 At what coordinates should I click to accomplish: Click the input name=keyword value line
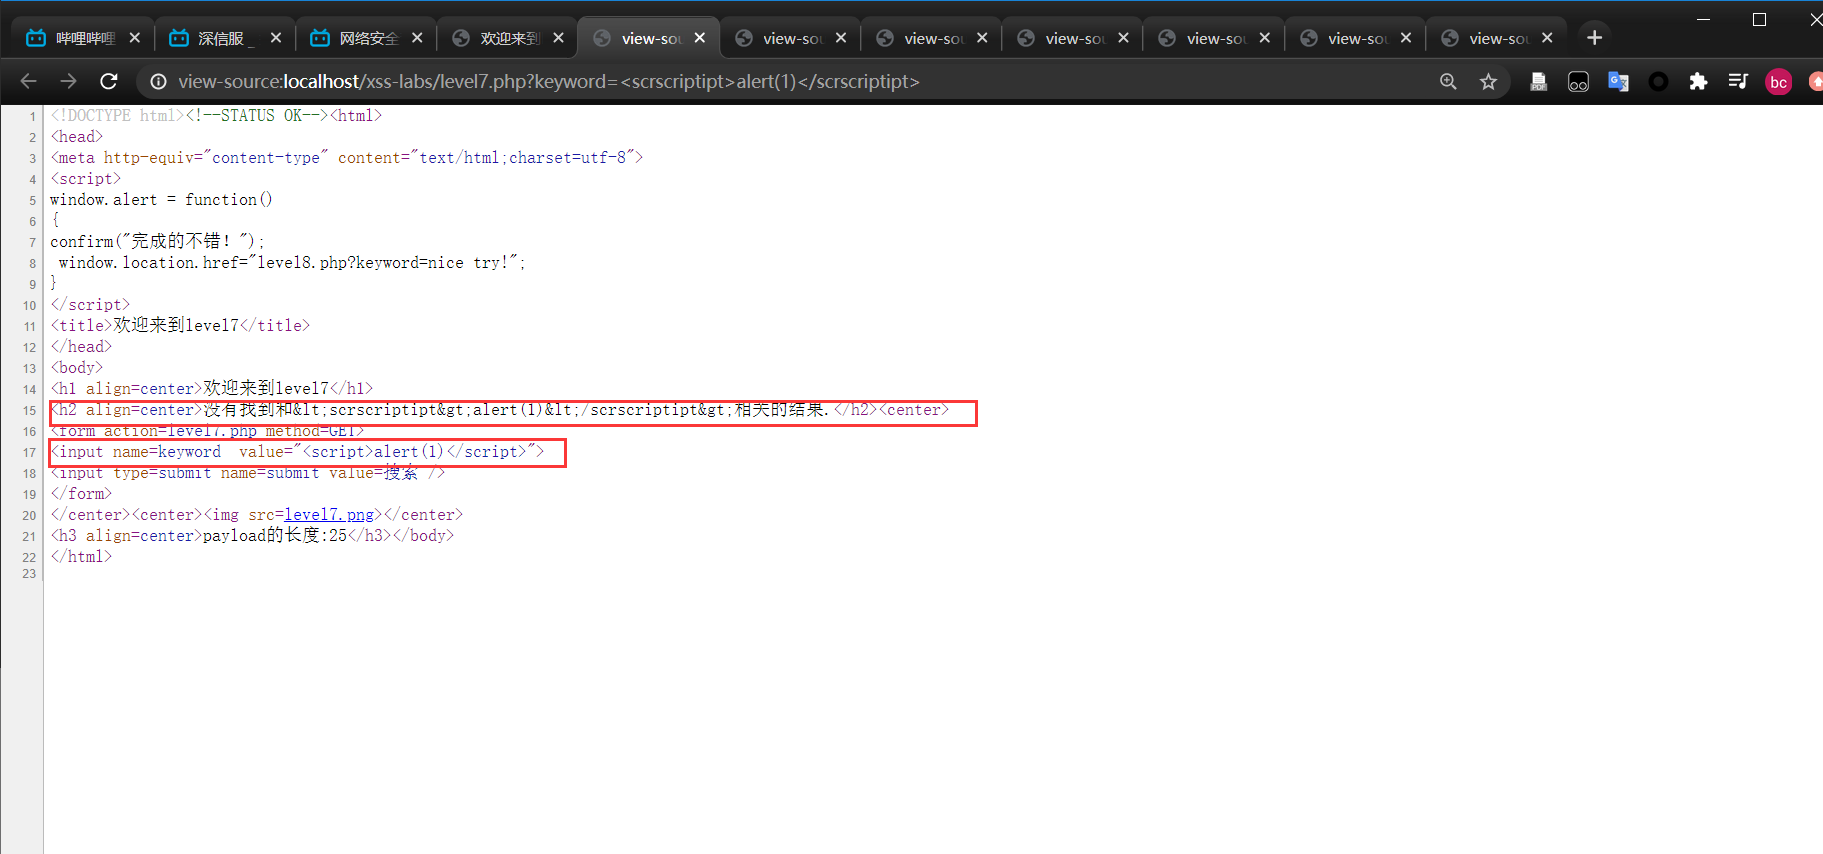tap(297, 452)
